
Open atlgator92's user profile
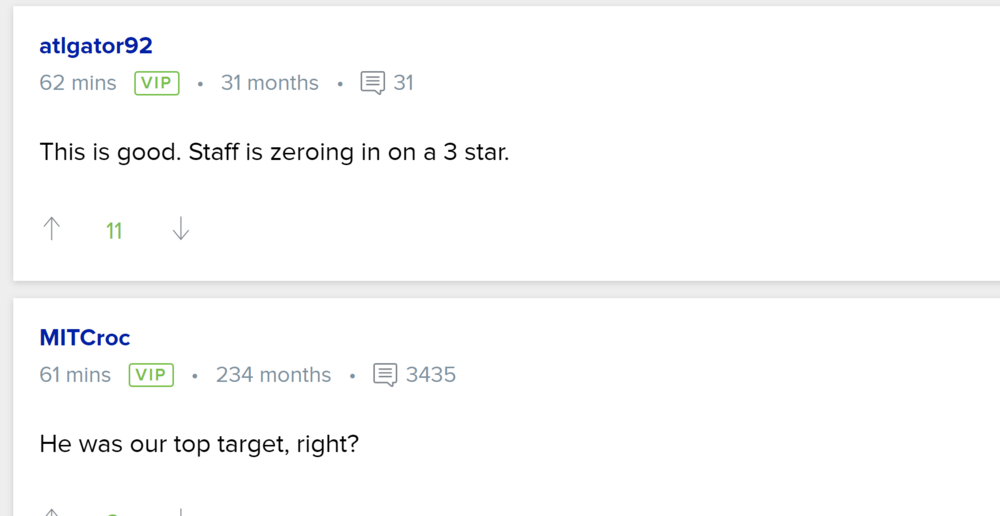pos(96,46)
